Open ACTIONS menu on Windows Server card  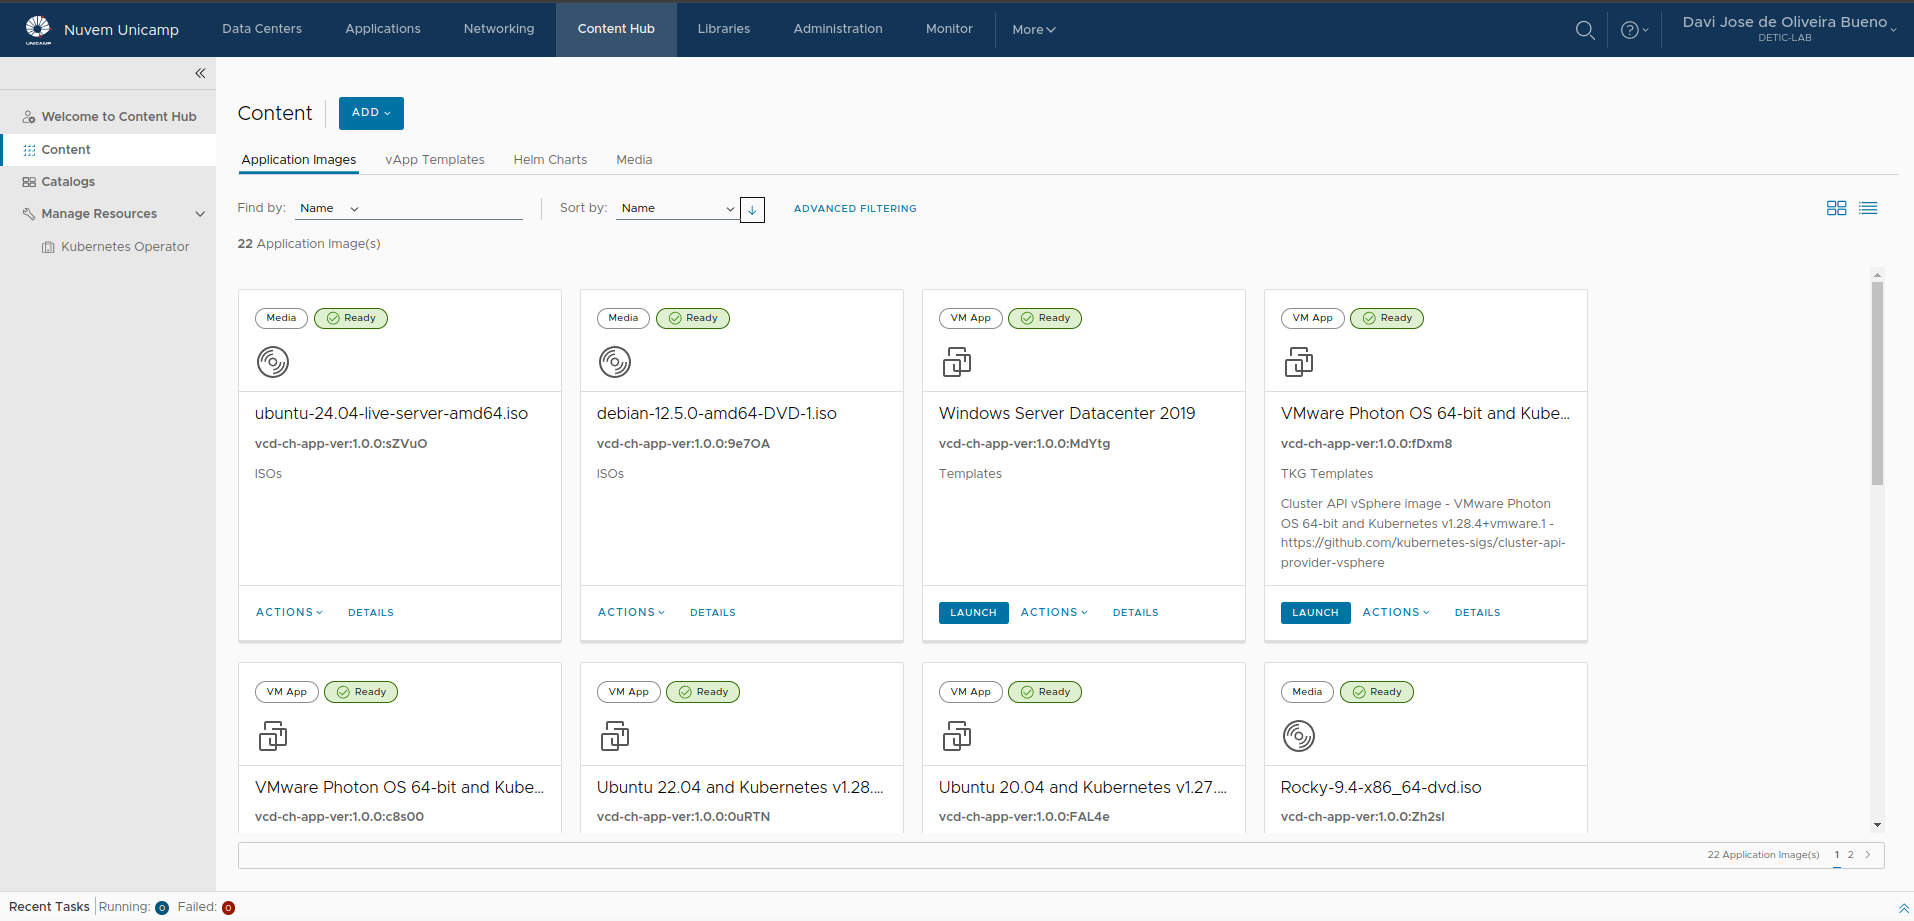pos(1054,612)
